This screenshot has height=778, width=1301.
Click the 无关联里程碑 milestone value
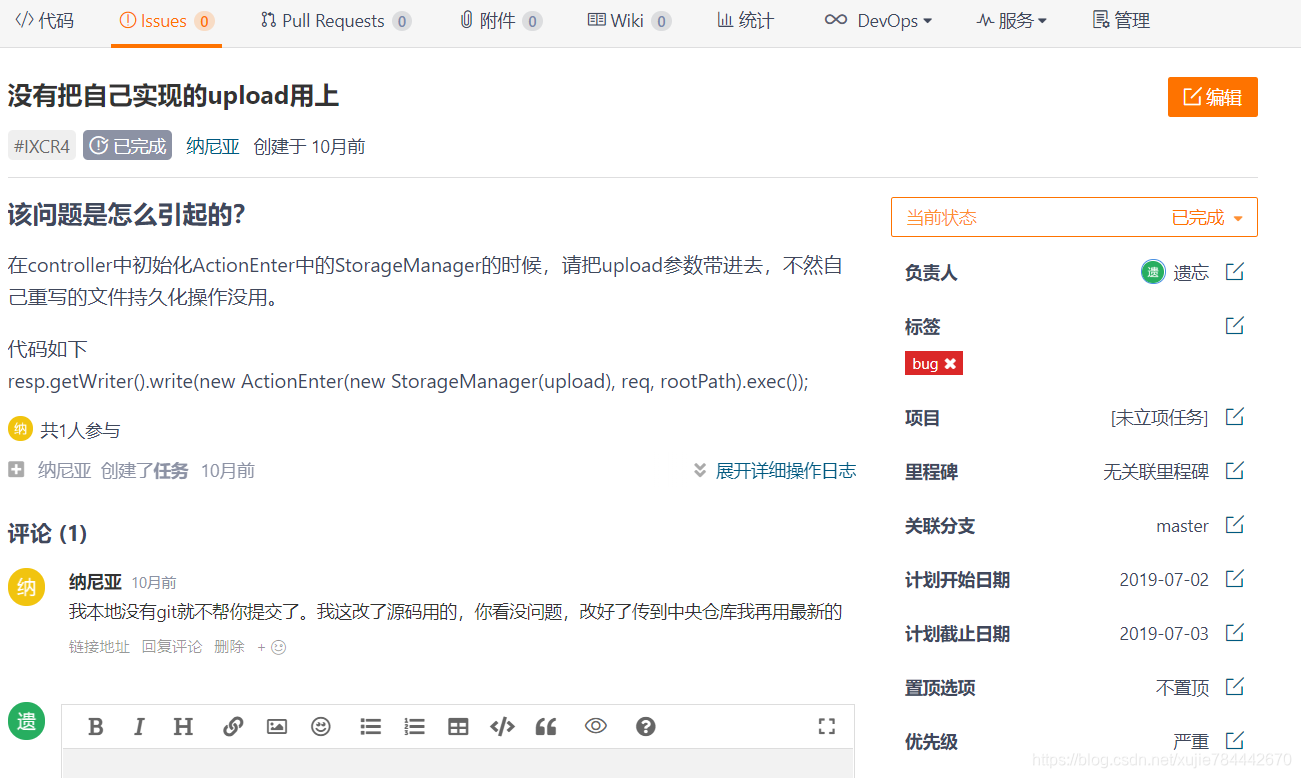[1156, 471]
